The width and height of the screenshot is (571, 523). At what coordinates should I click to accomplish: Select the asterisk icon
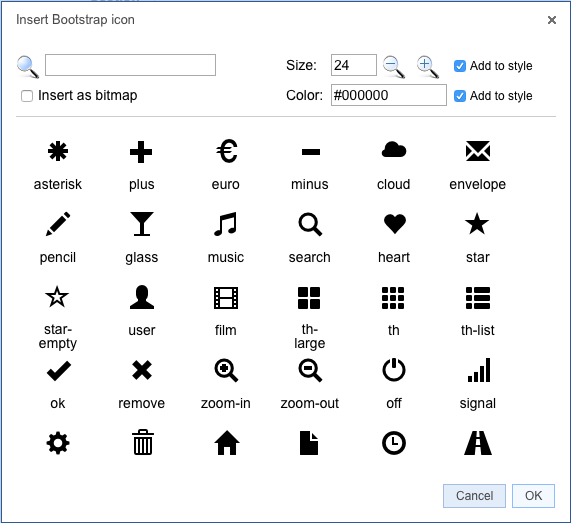58,151
